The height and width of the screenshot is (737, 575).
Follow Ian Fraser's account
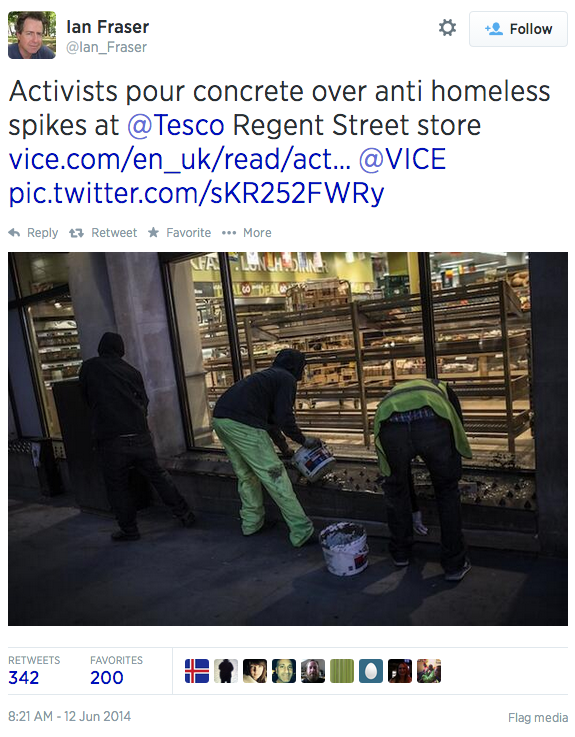518,29
